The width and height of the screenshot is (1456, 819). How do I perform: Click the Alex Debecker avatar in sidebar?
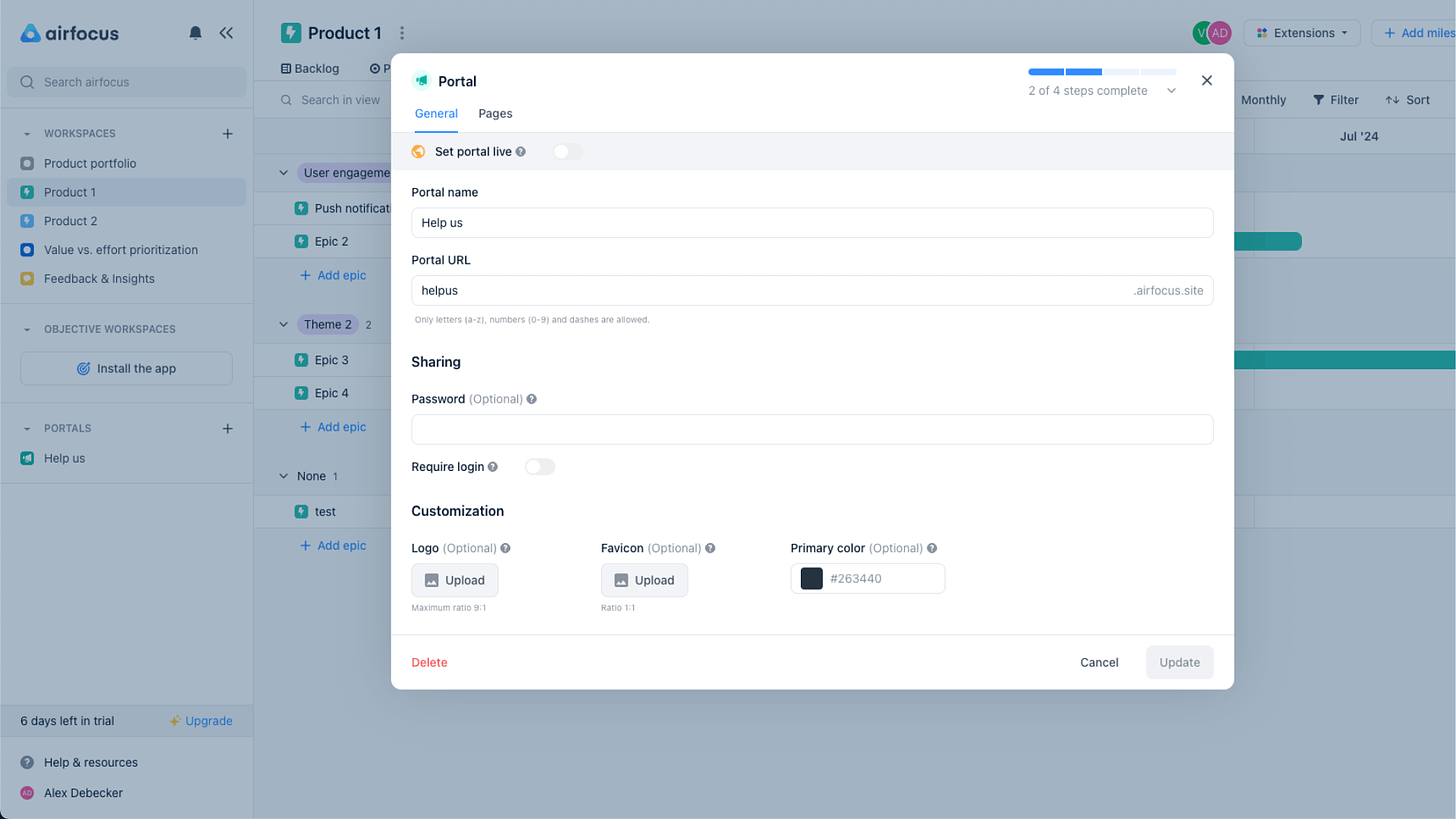[x=27, y=793]
